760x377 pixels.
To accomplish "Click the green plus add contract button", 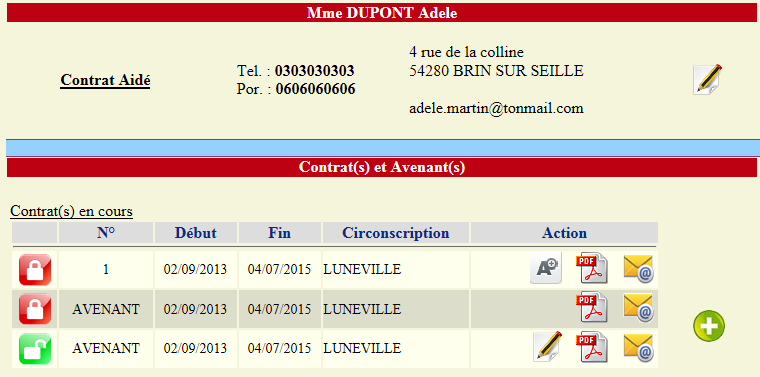I will click(709, 326).
